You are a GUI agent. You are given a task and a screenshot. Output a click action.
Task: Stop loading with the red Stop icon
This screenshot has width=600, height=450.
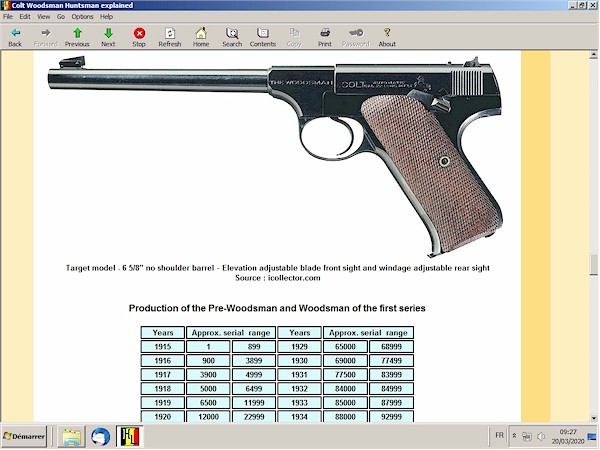(x=139, y=38)
